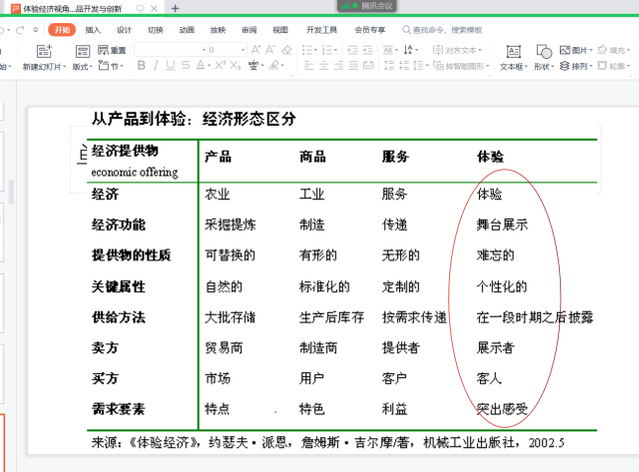This screenshot has width=639, height=472.
Task: Open the Shapes (形状) gallery
Action: pos(542,51)
